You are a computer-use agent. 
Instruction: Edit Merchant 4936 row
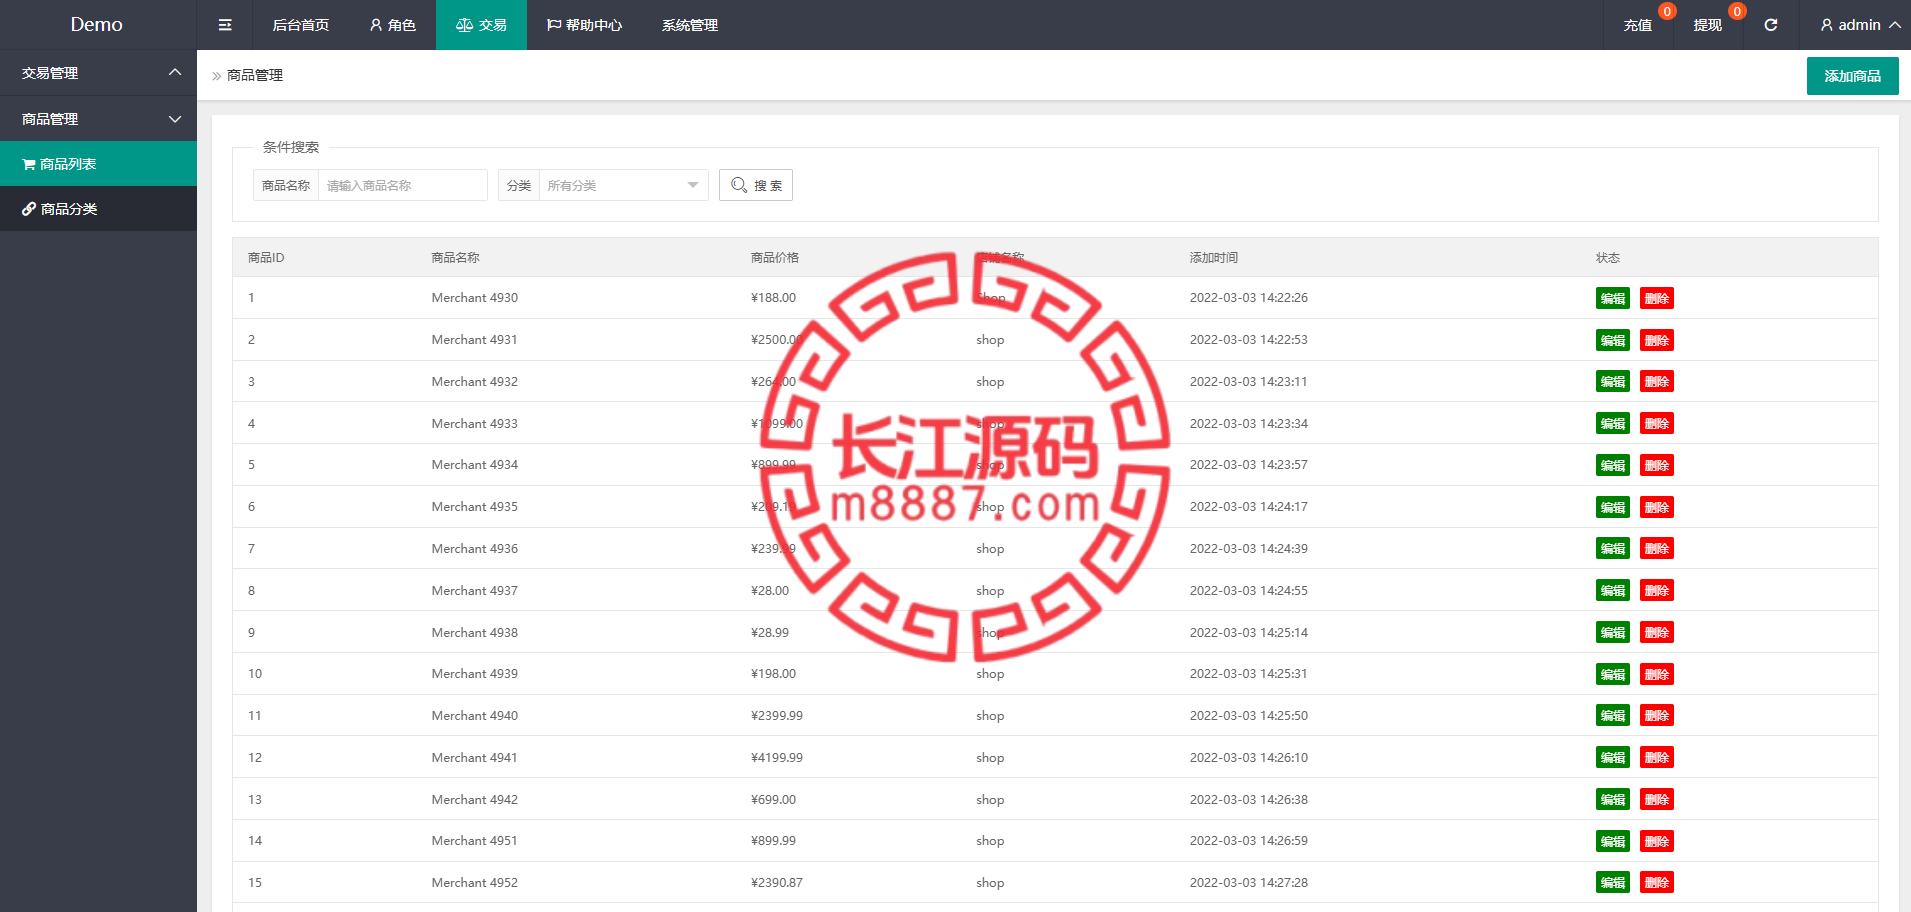(1613, 549)
